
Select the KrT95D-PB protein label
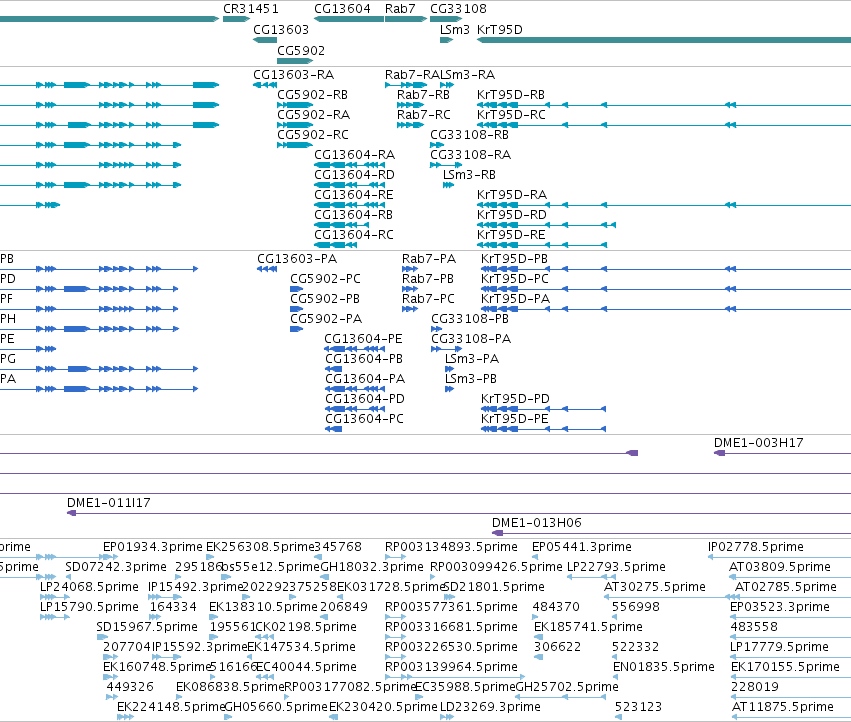pyautogui.click(x=514, y=258)
